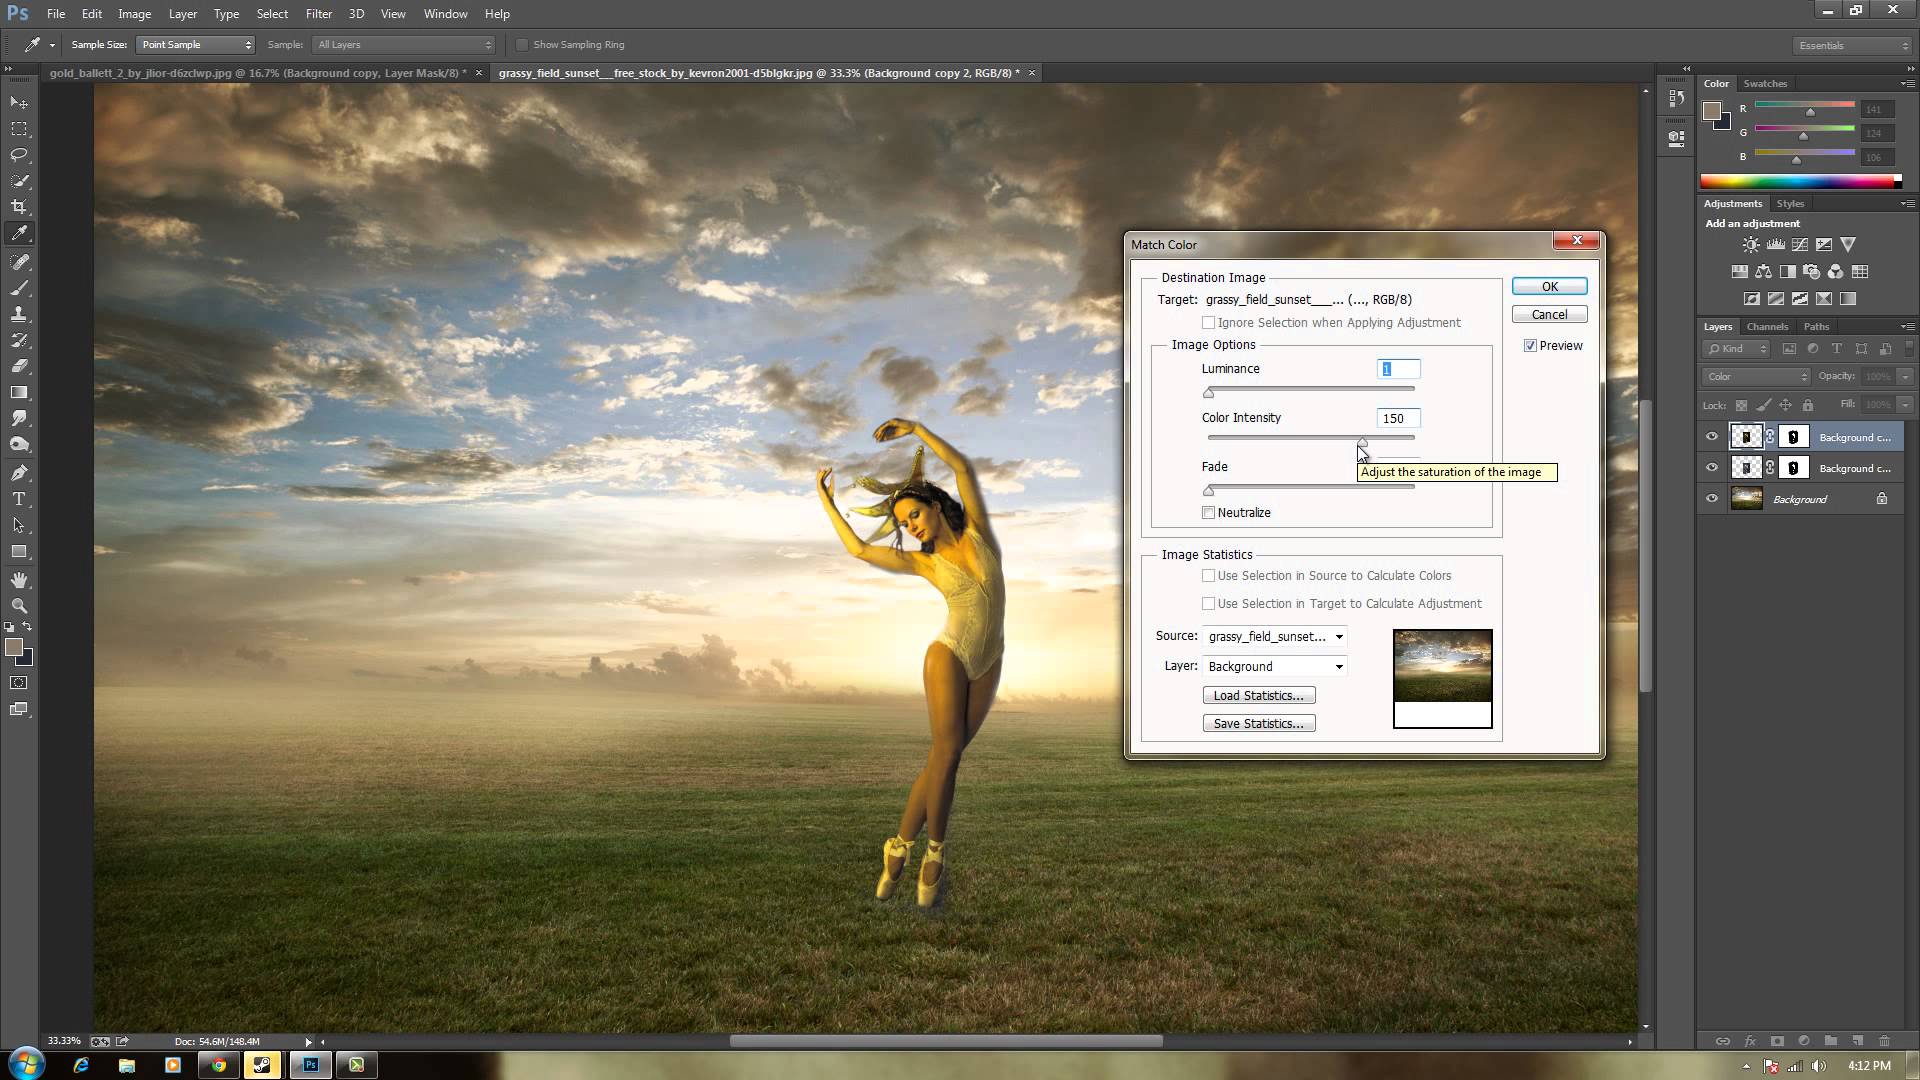Open the Layer dropdown set to Background
The width and height of the screenshot is (1920, 1080).
pos(1275,667)
